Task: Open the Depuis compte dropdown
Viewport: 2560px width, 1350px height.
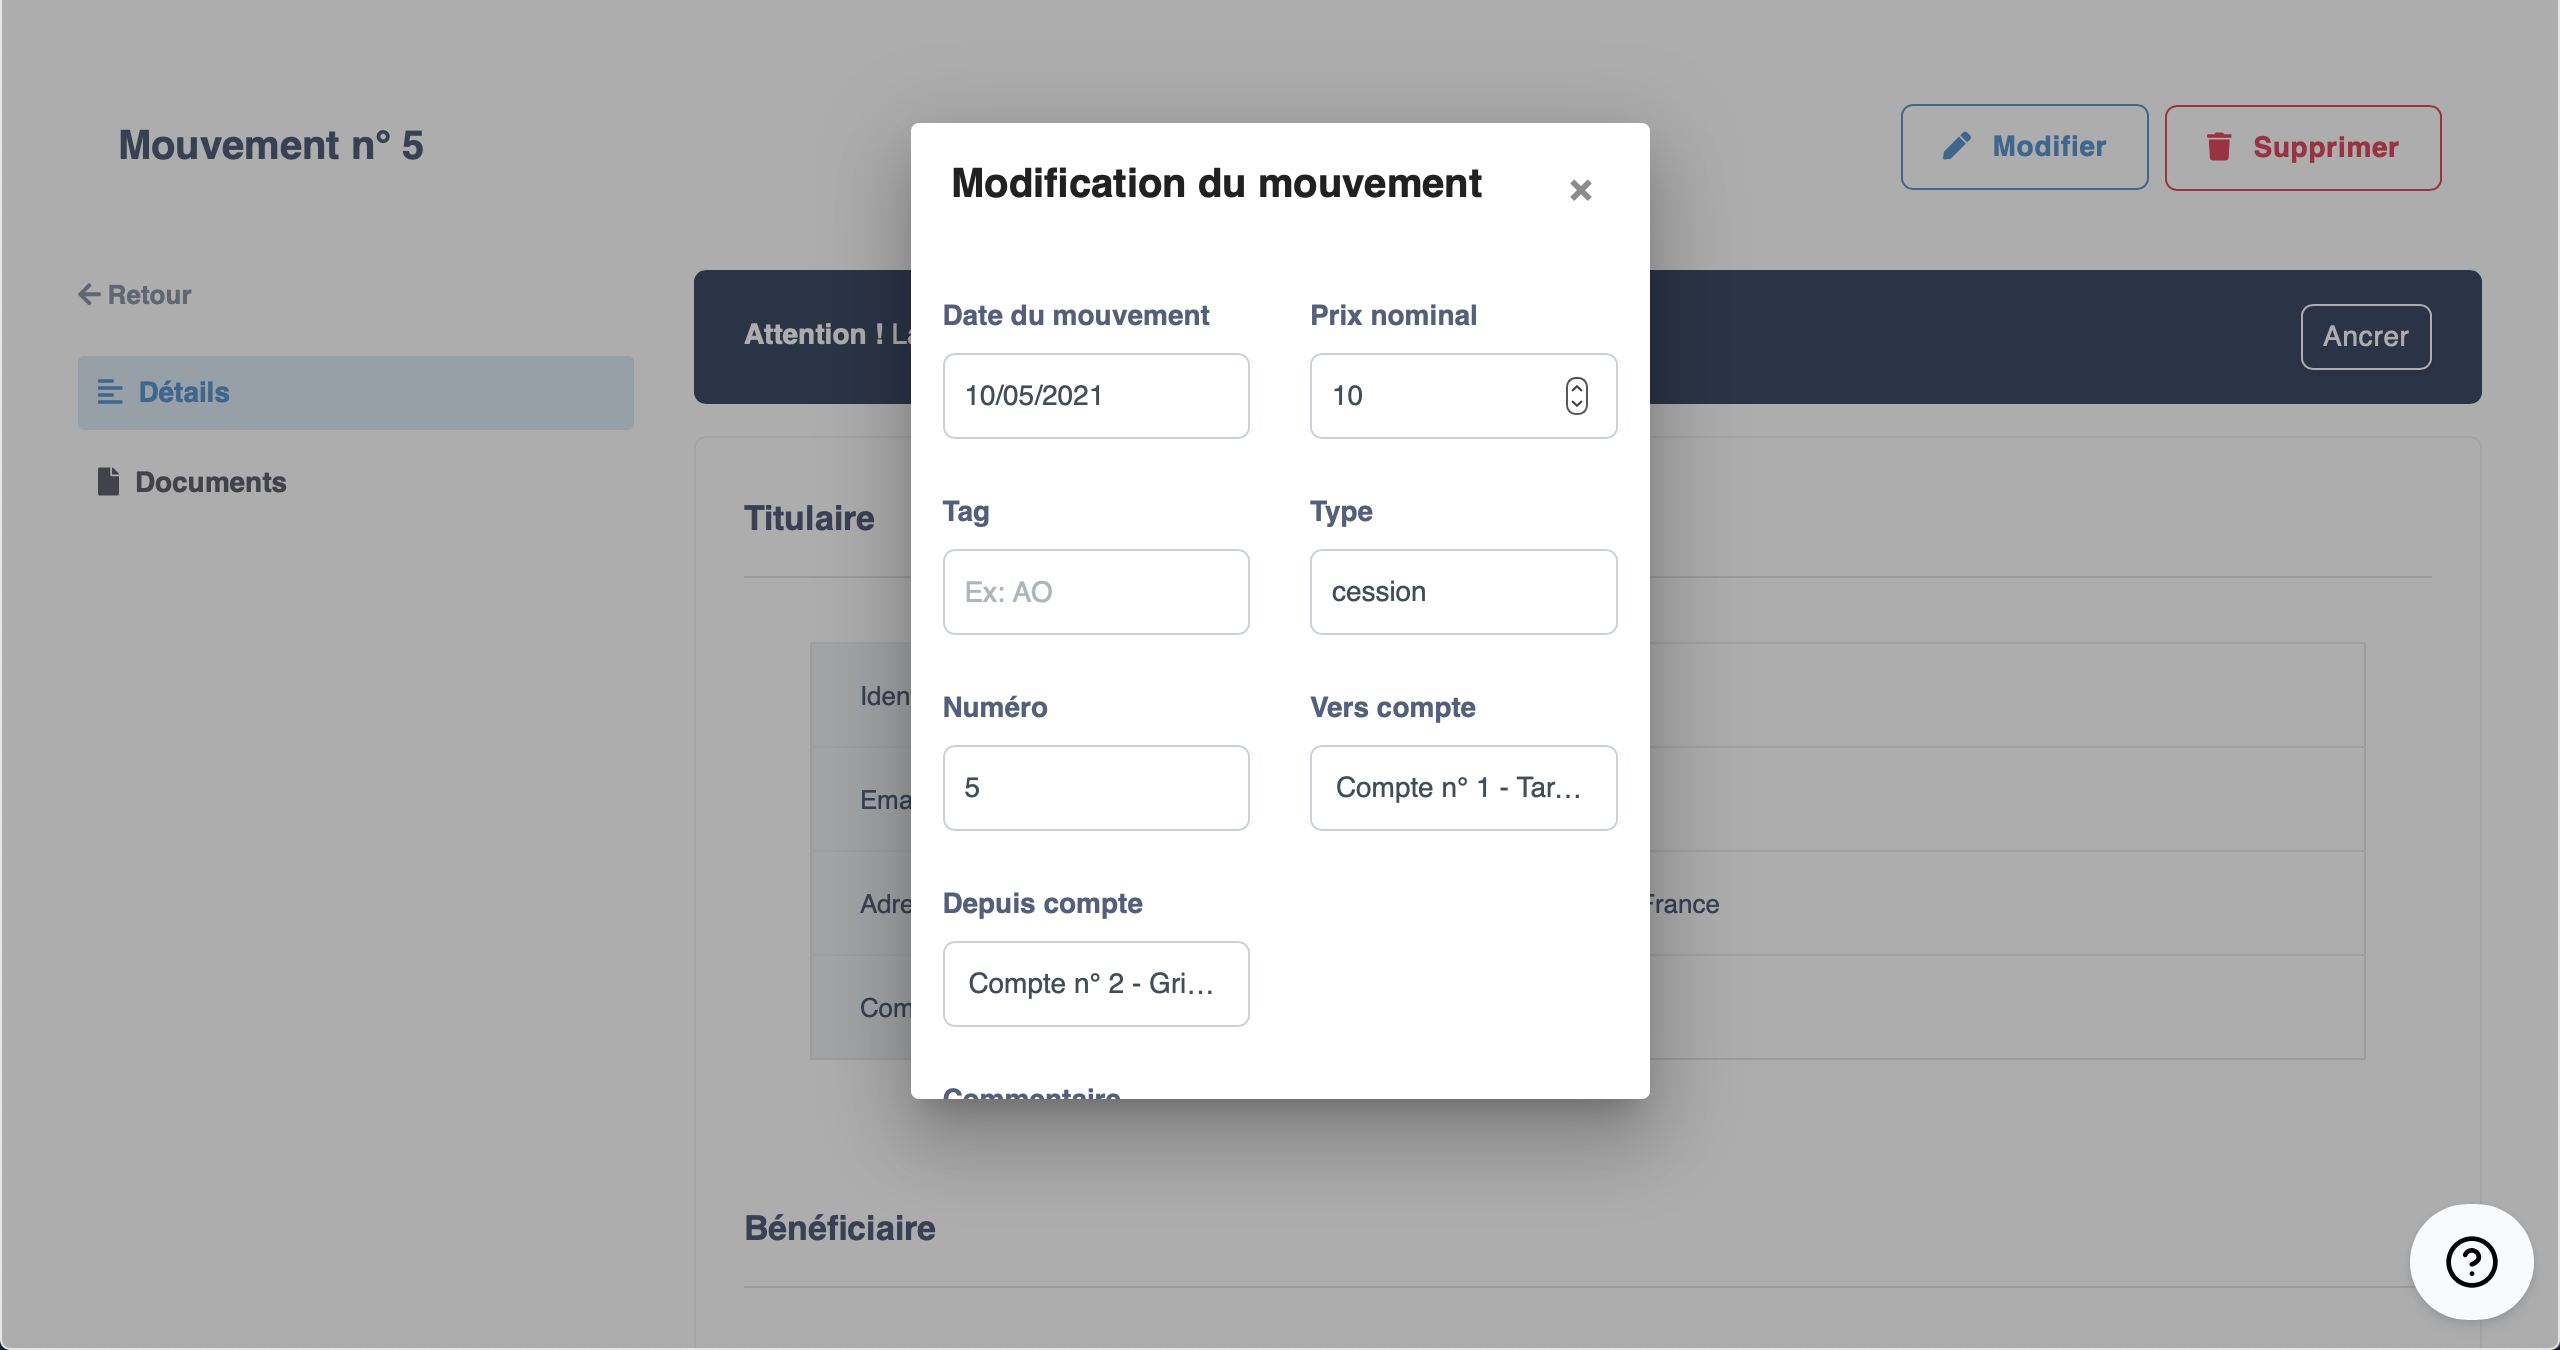Action: [x=1095, y=983]
